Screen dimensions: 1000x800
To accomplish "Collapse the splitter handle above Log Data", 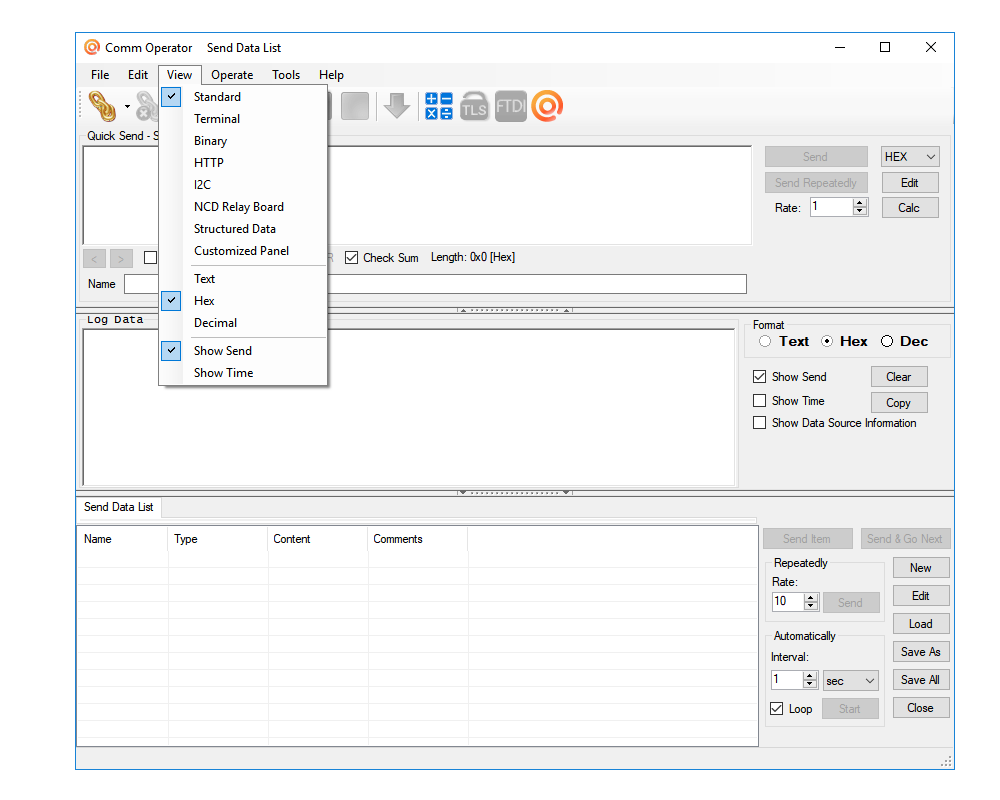I will tap(515, 310).
